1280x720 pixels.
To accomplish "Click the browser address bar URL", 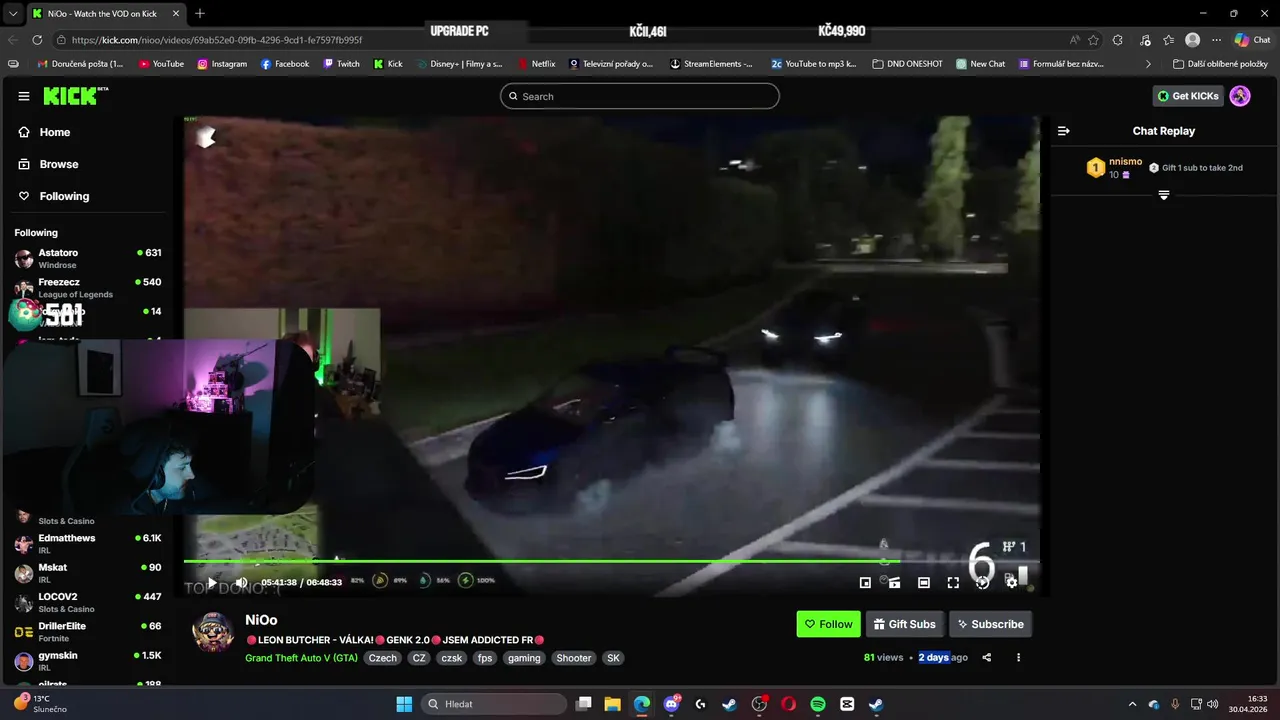I will point(217,40).
